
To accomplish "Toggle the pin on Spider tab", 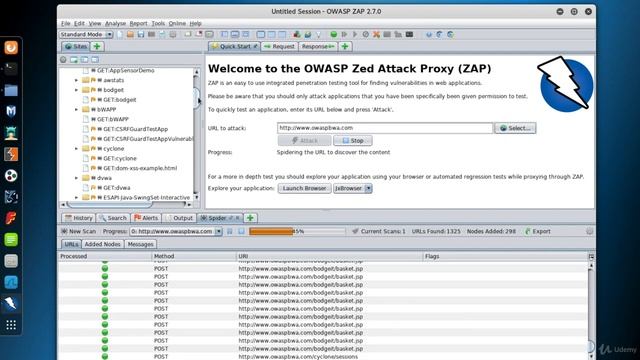I will coord(231,218).
